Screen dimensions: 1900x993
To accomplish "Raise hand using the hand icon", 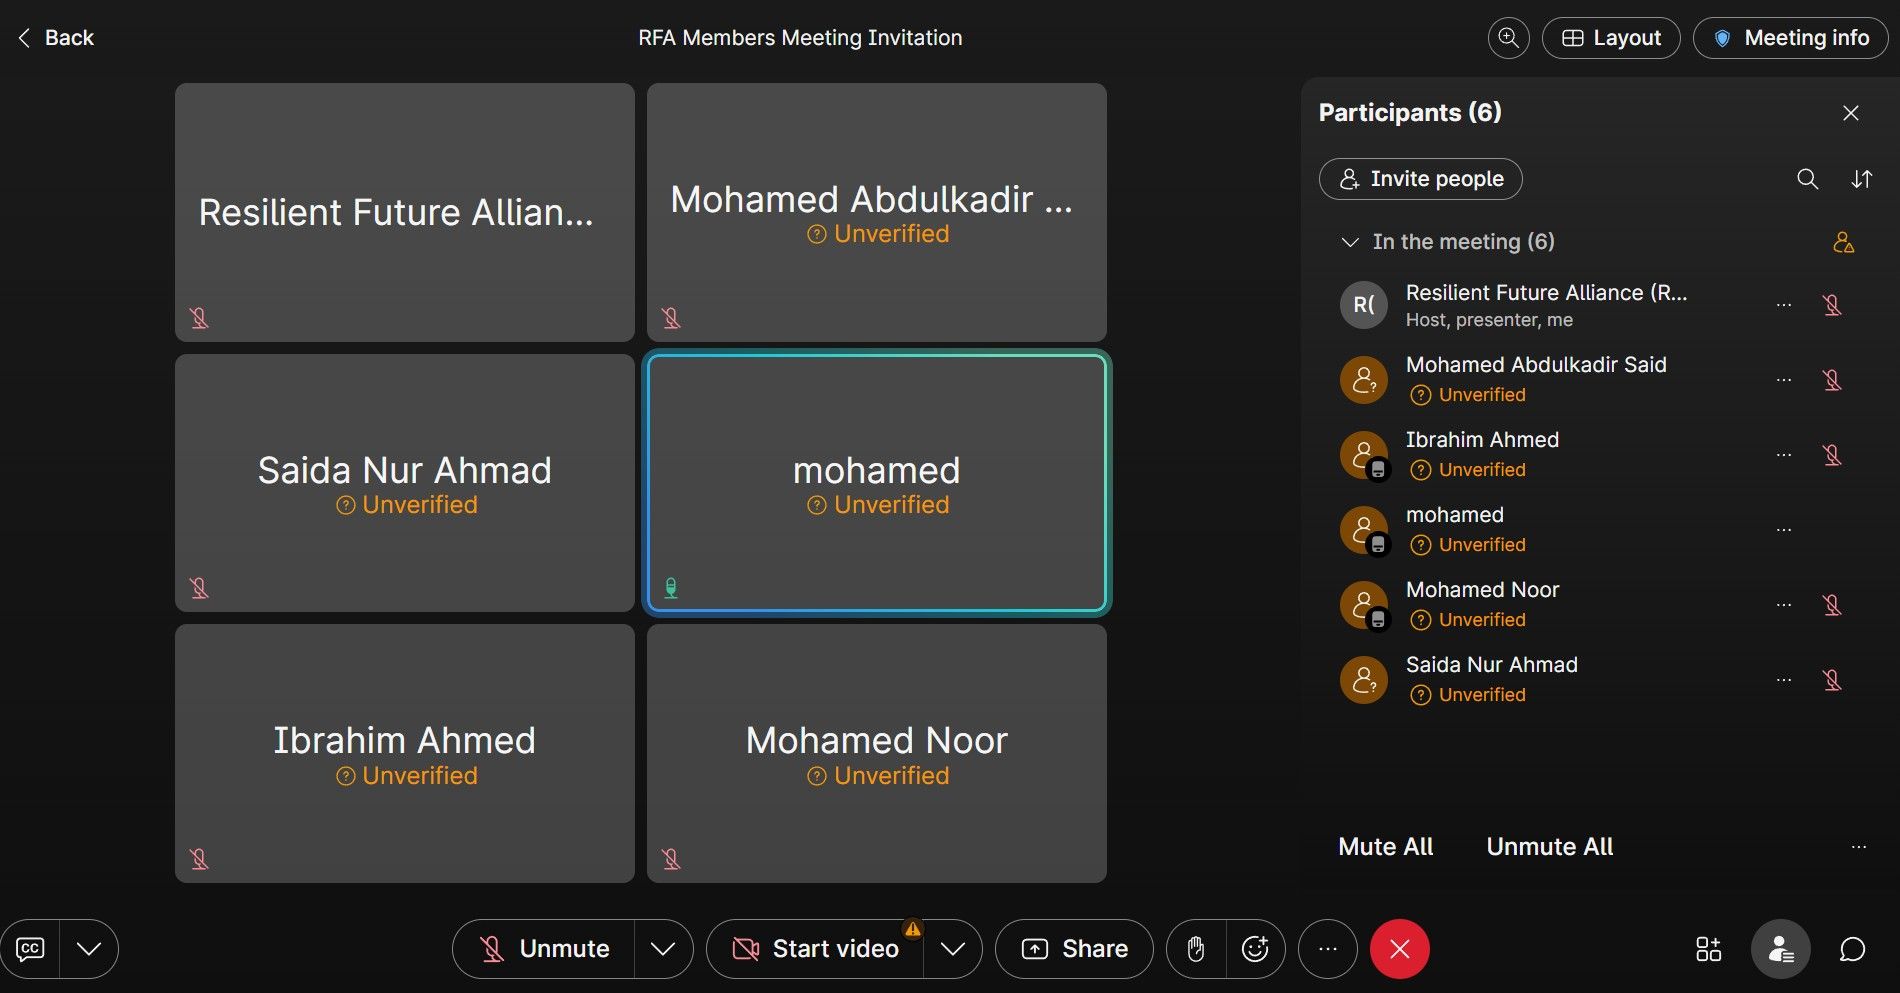I will (1196, 949).
